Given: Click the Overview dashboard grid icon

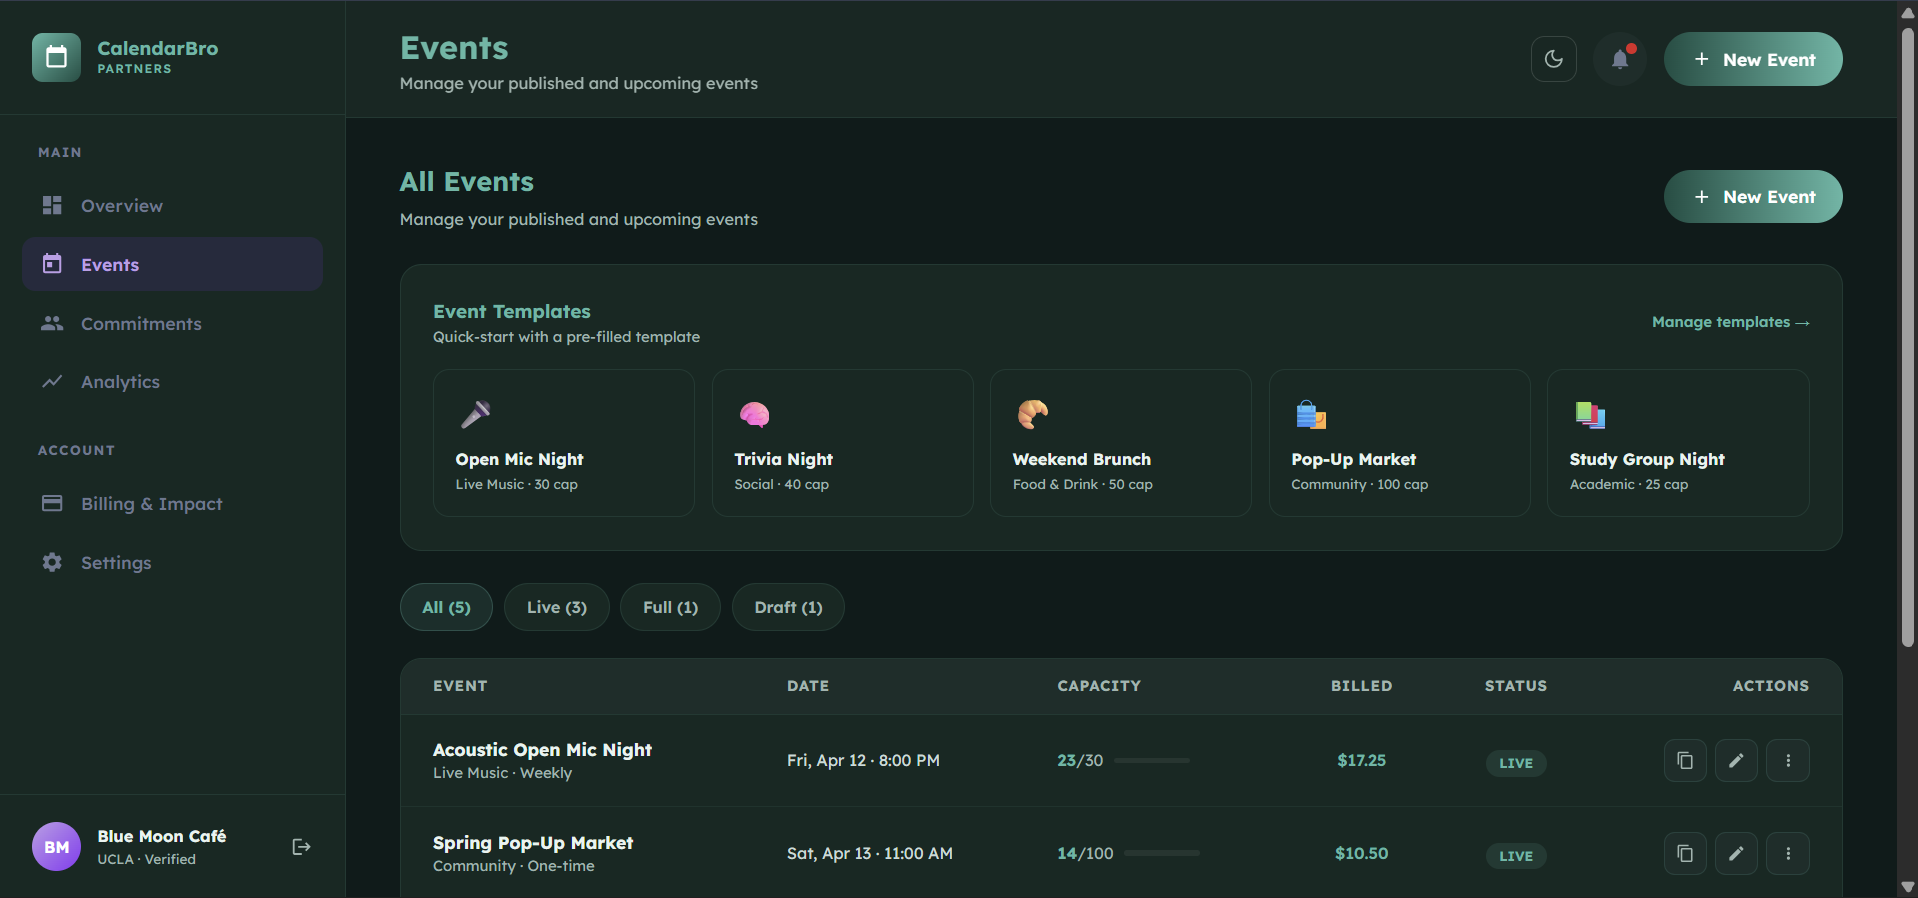Looking at the screenshot, I should click(52, 205).
